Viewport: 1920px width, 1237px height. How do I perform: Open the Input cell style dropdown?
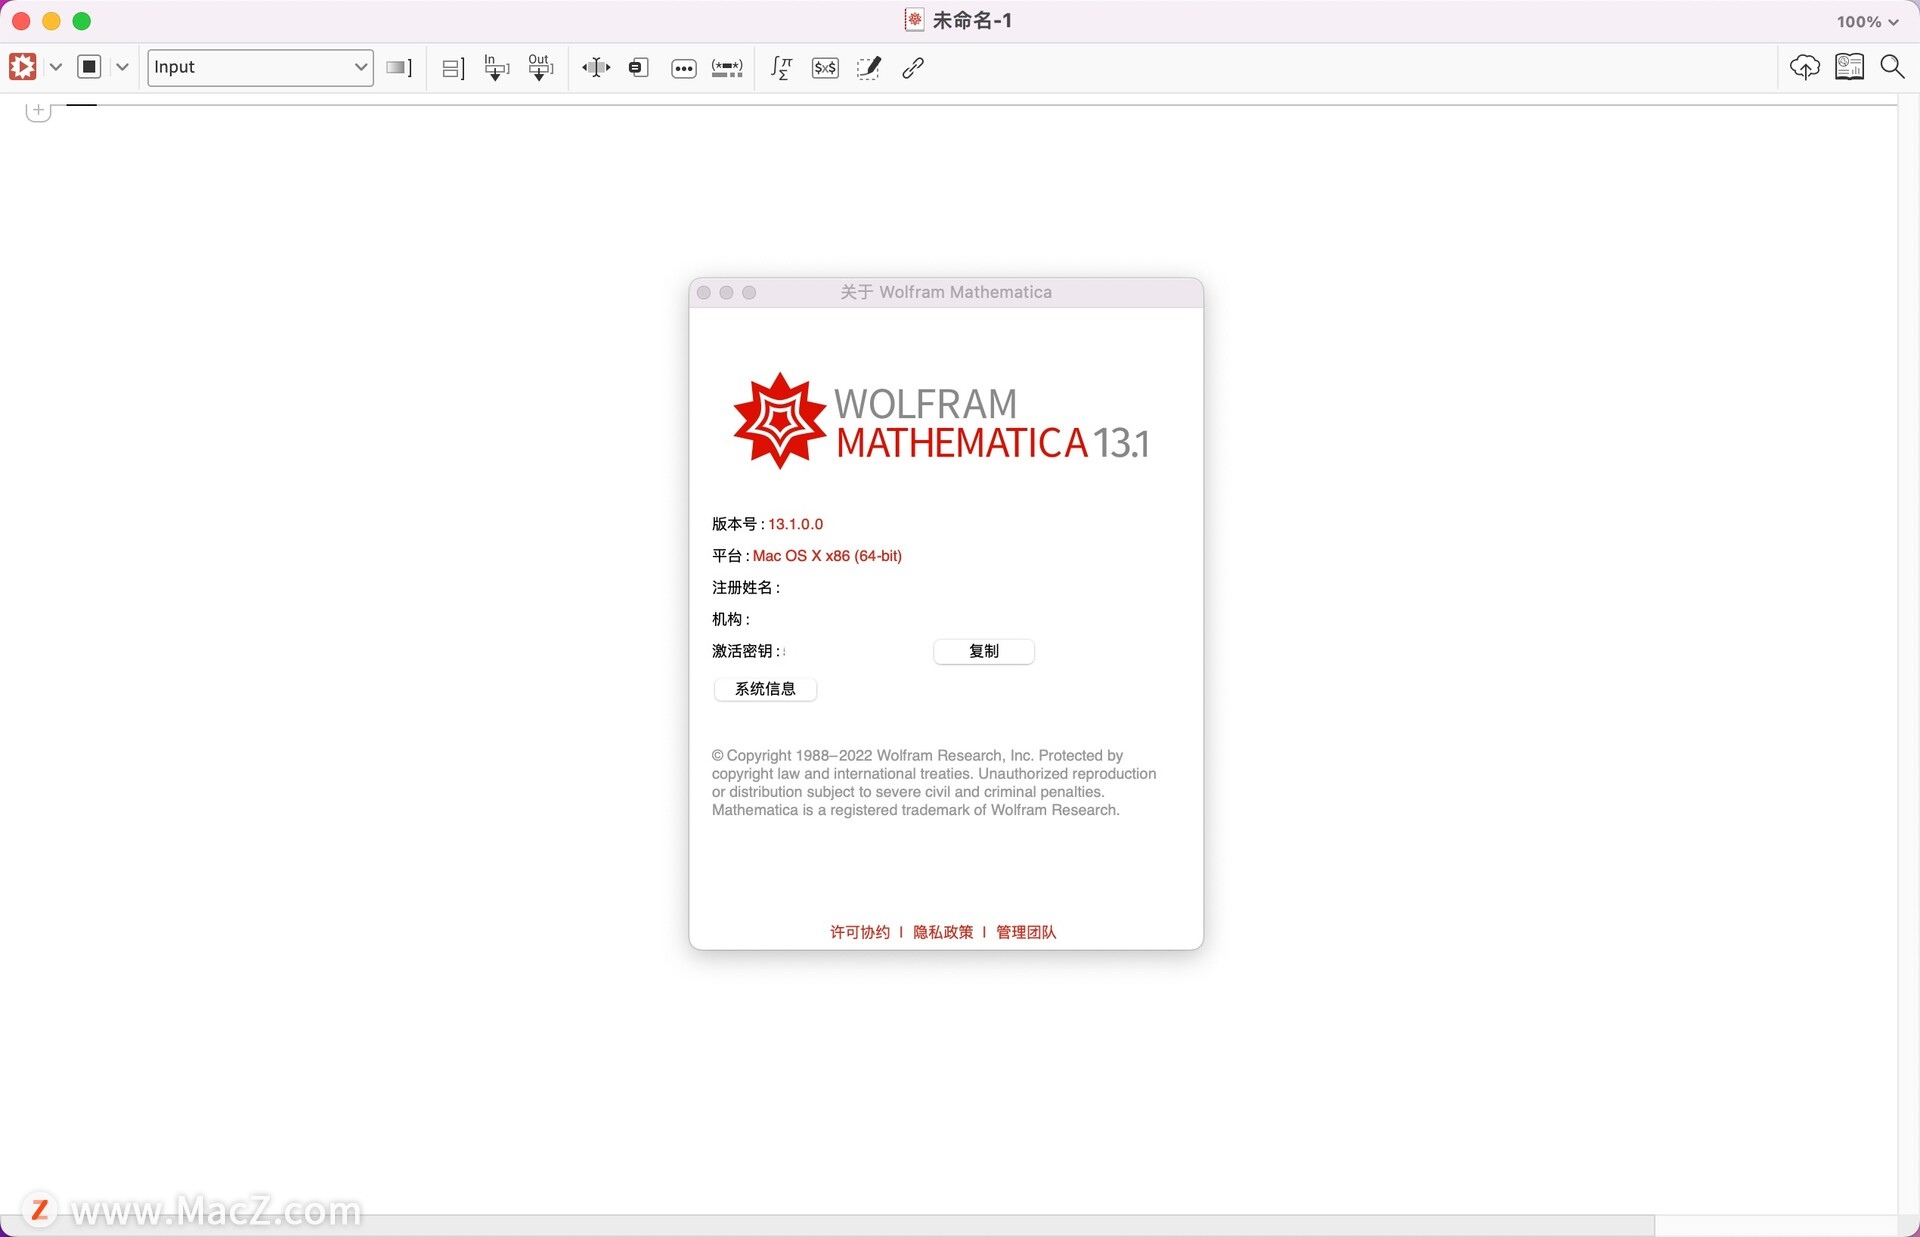260,67
